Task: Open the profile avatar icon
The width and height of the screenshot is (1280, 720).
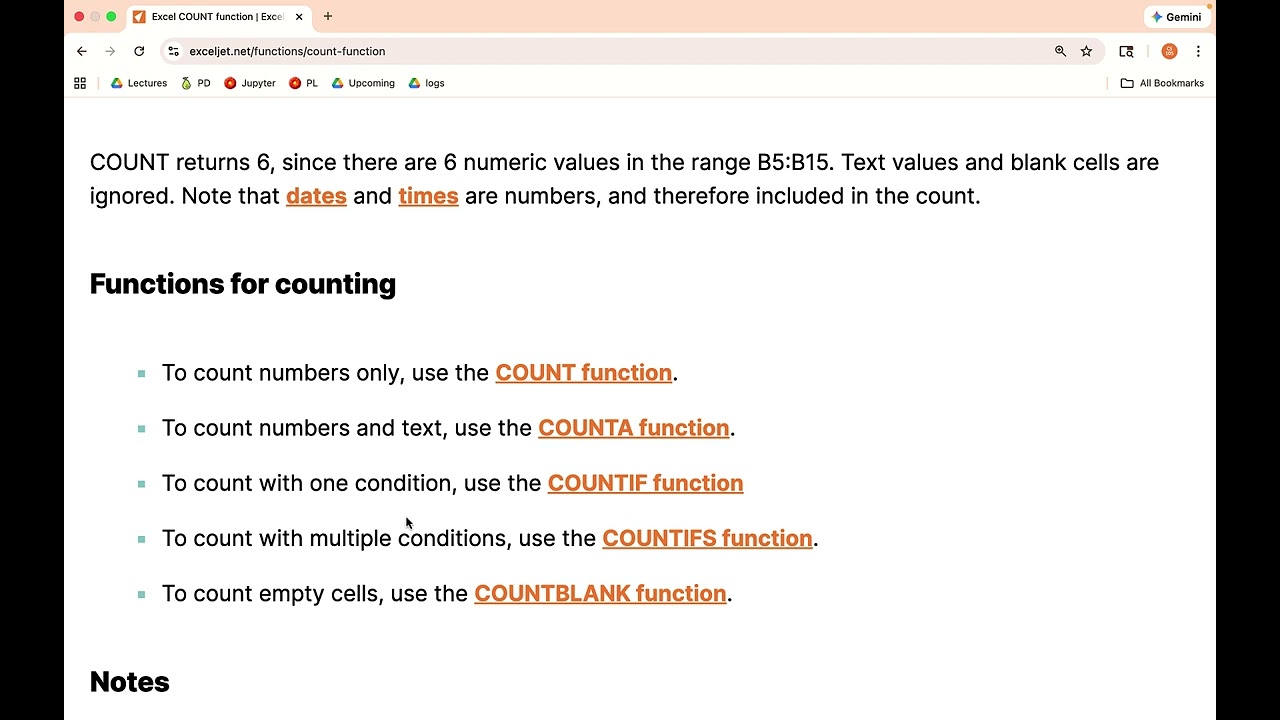Action: [1169, 51]
